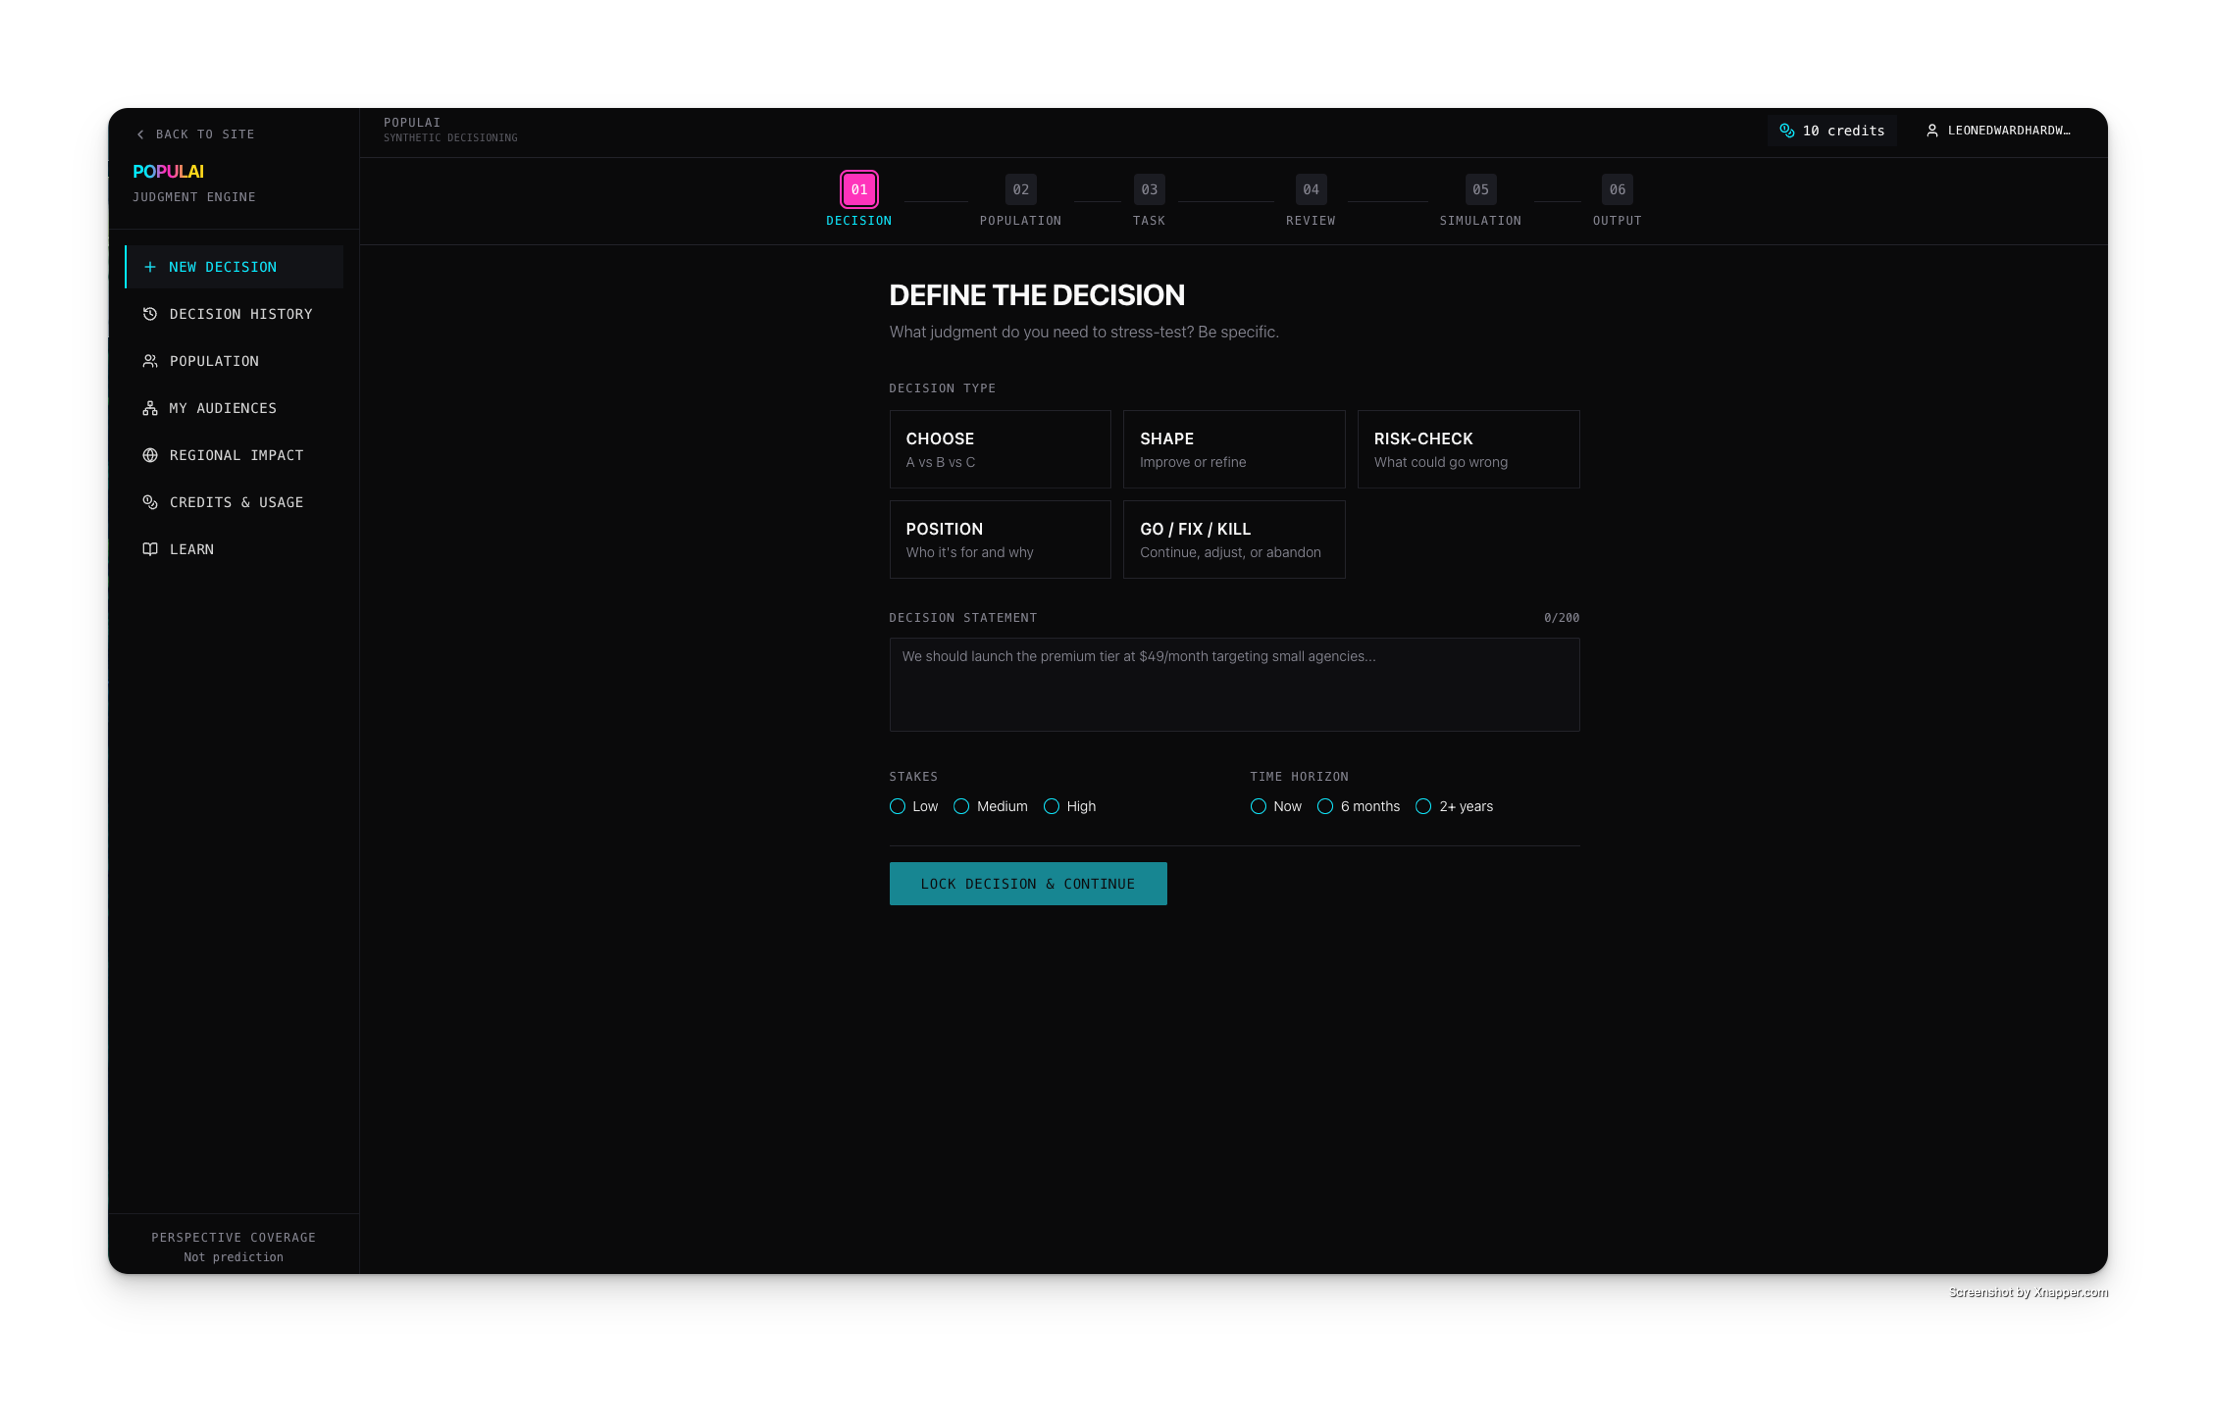Select the Position decision type card

pos(1000,540)
